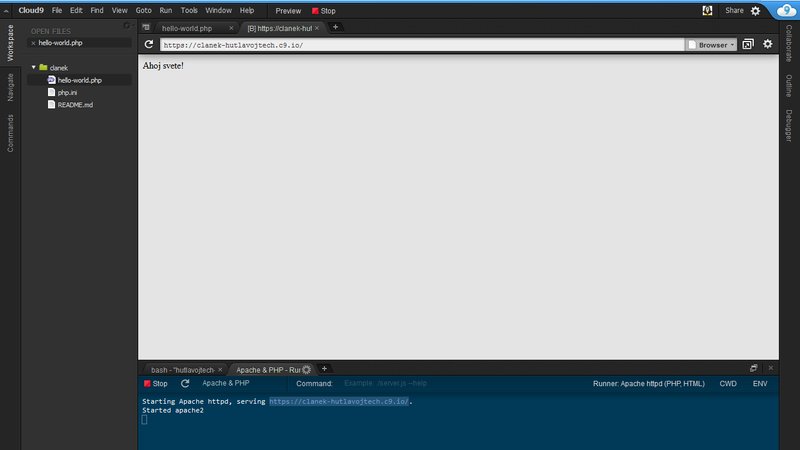800x450 pixels.
Task: Collapse the clanek folder
Action: tap(34, 67)
